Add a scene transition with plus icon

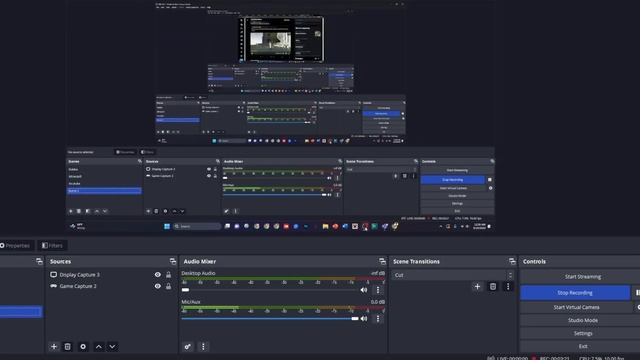tap(477, 287)
